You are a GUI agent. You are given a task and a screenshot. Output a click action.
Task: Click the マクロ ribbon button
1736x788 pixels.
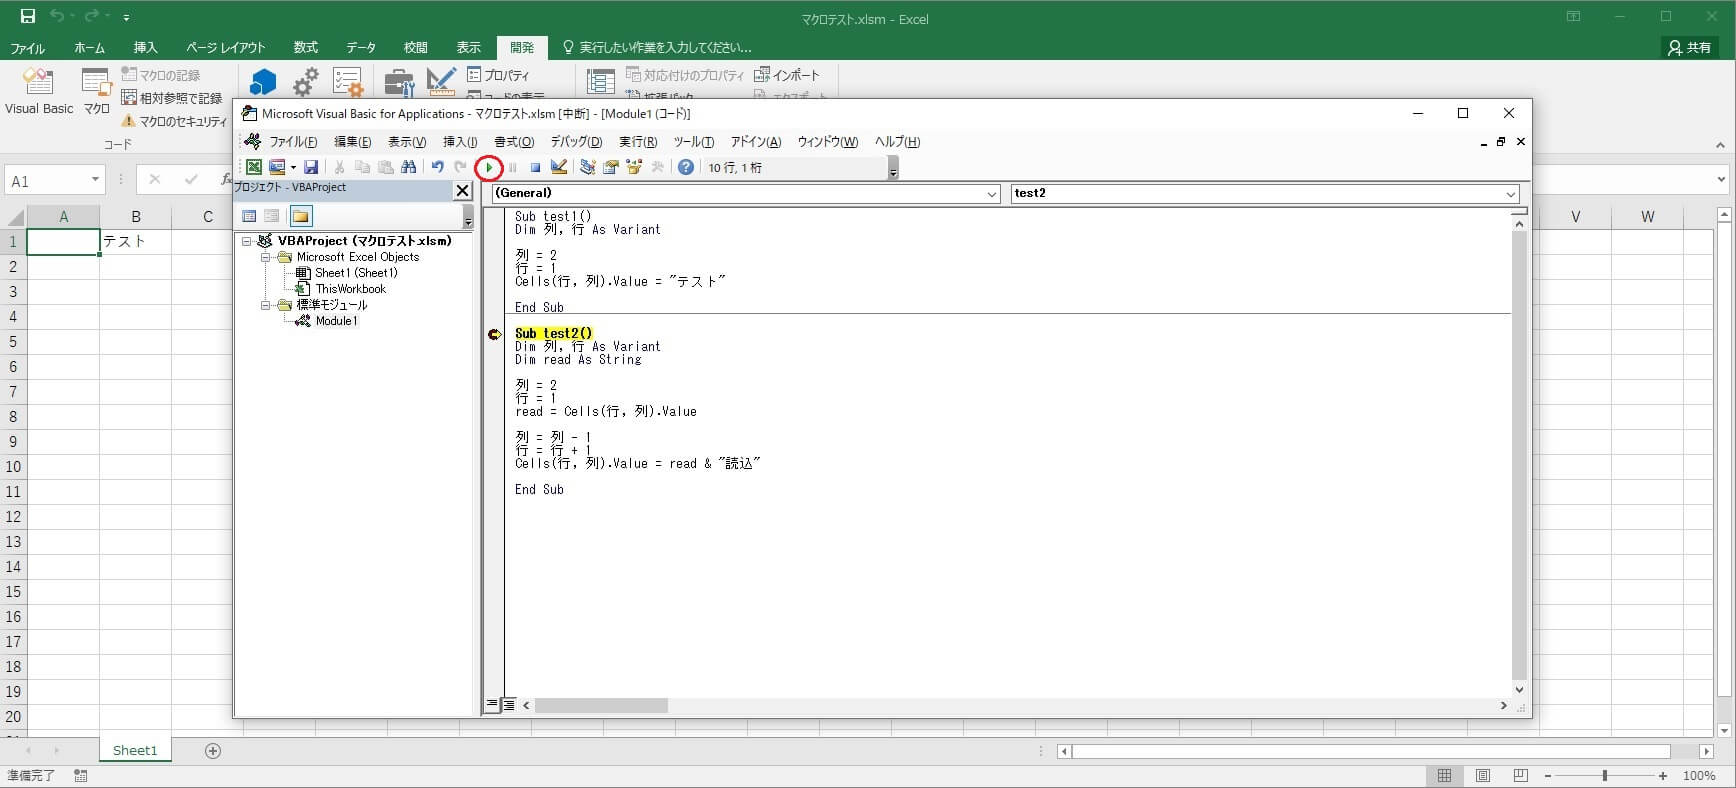coord(96,90)
